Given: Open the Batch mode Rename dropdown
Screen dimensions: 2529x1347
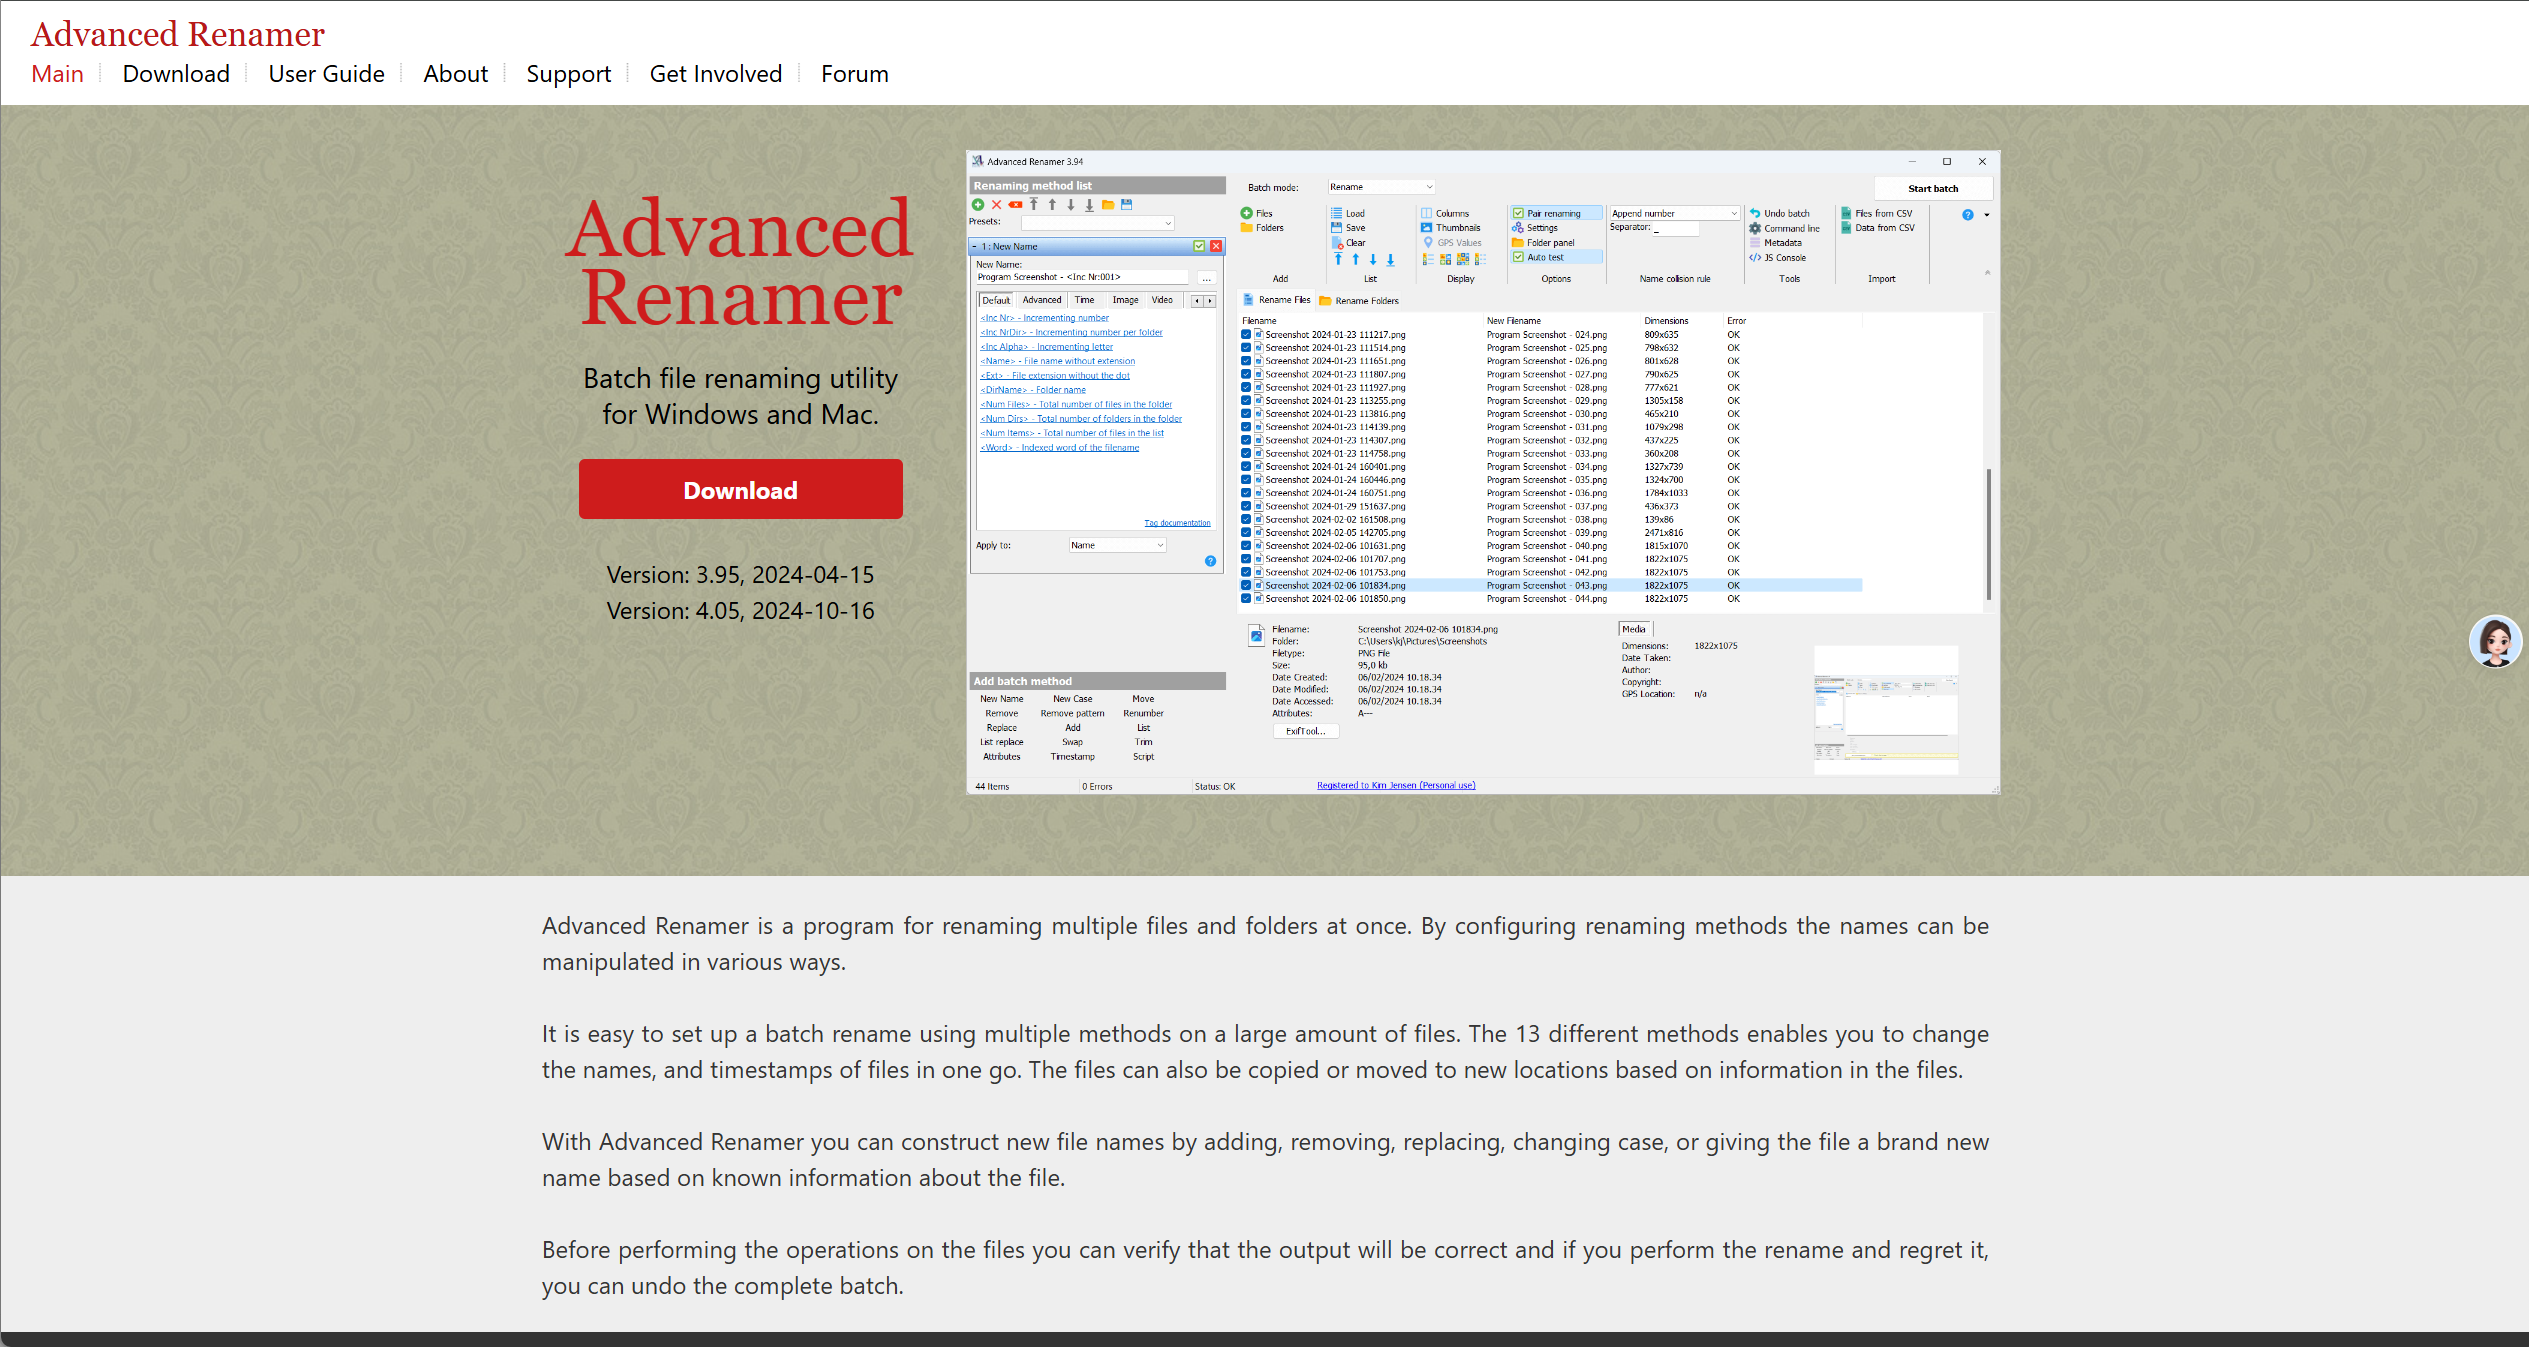Looking at the screenshot, I should tap(1381, 187).
